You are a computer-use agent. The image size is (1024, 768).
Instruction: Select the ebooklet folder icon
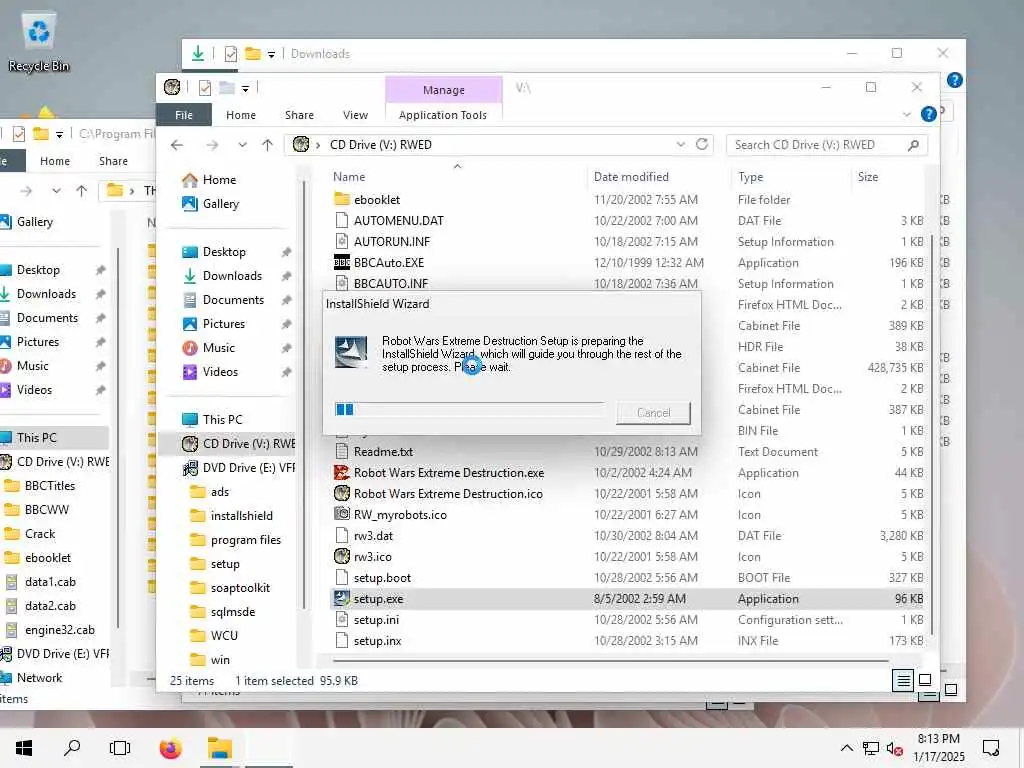(x=342, y=200)
